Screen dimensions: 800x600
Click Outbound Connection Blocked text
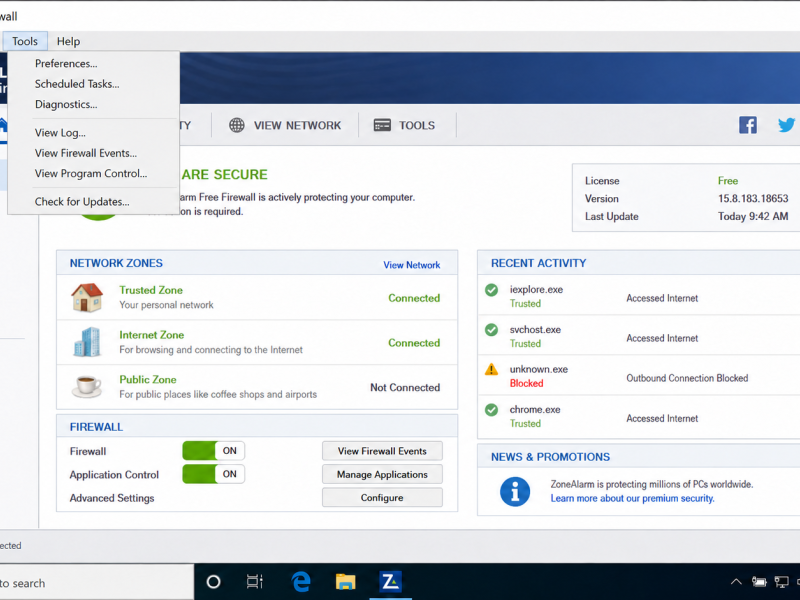click(x=687, y=378)
